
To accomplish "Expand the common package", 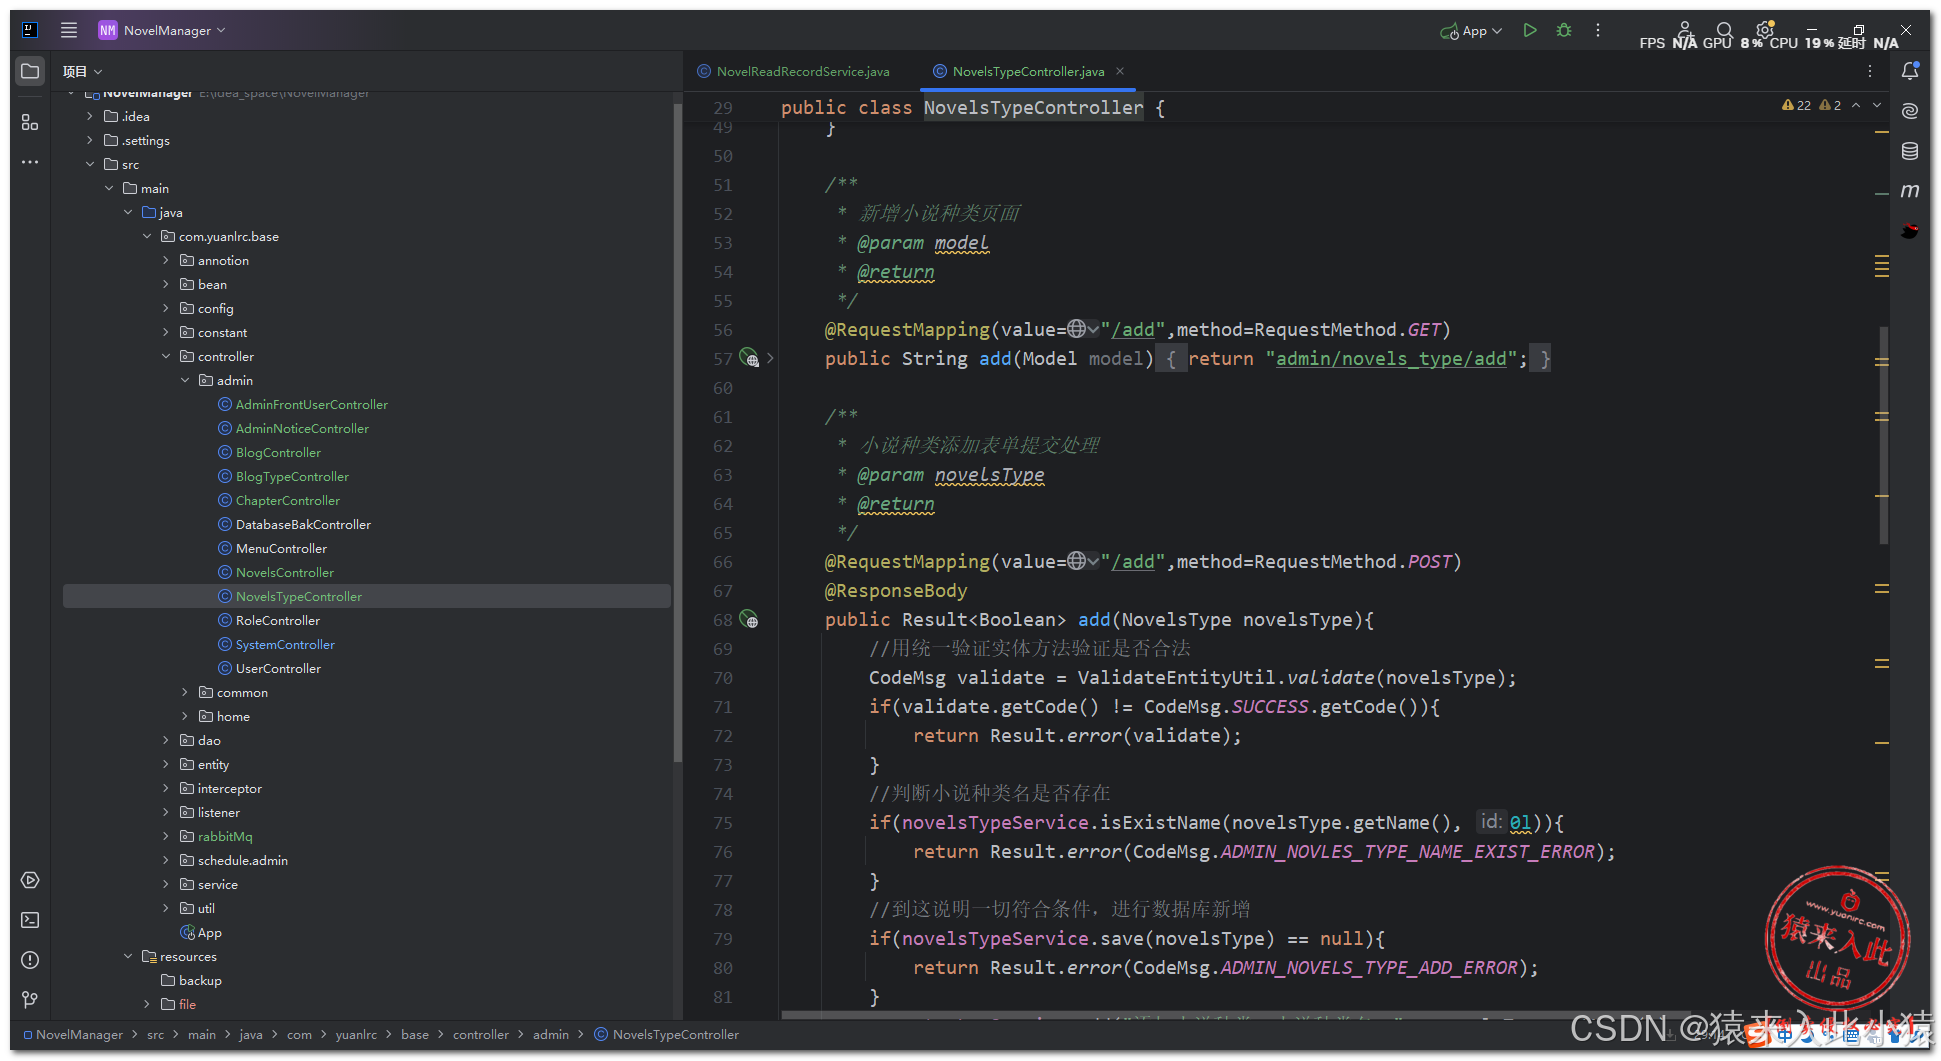I will 185,692.
